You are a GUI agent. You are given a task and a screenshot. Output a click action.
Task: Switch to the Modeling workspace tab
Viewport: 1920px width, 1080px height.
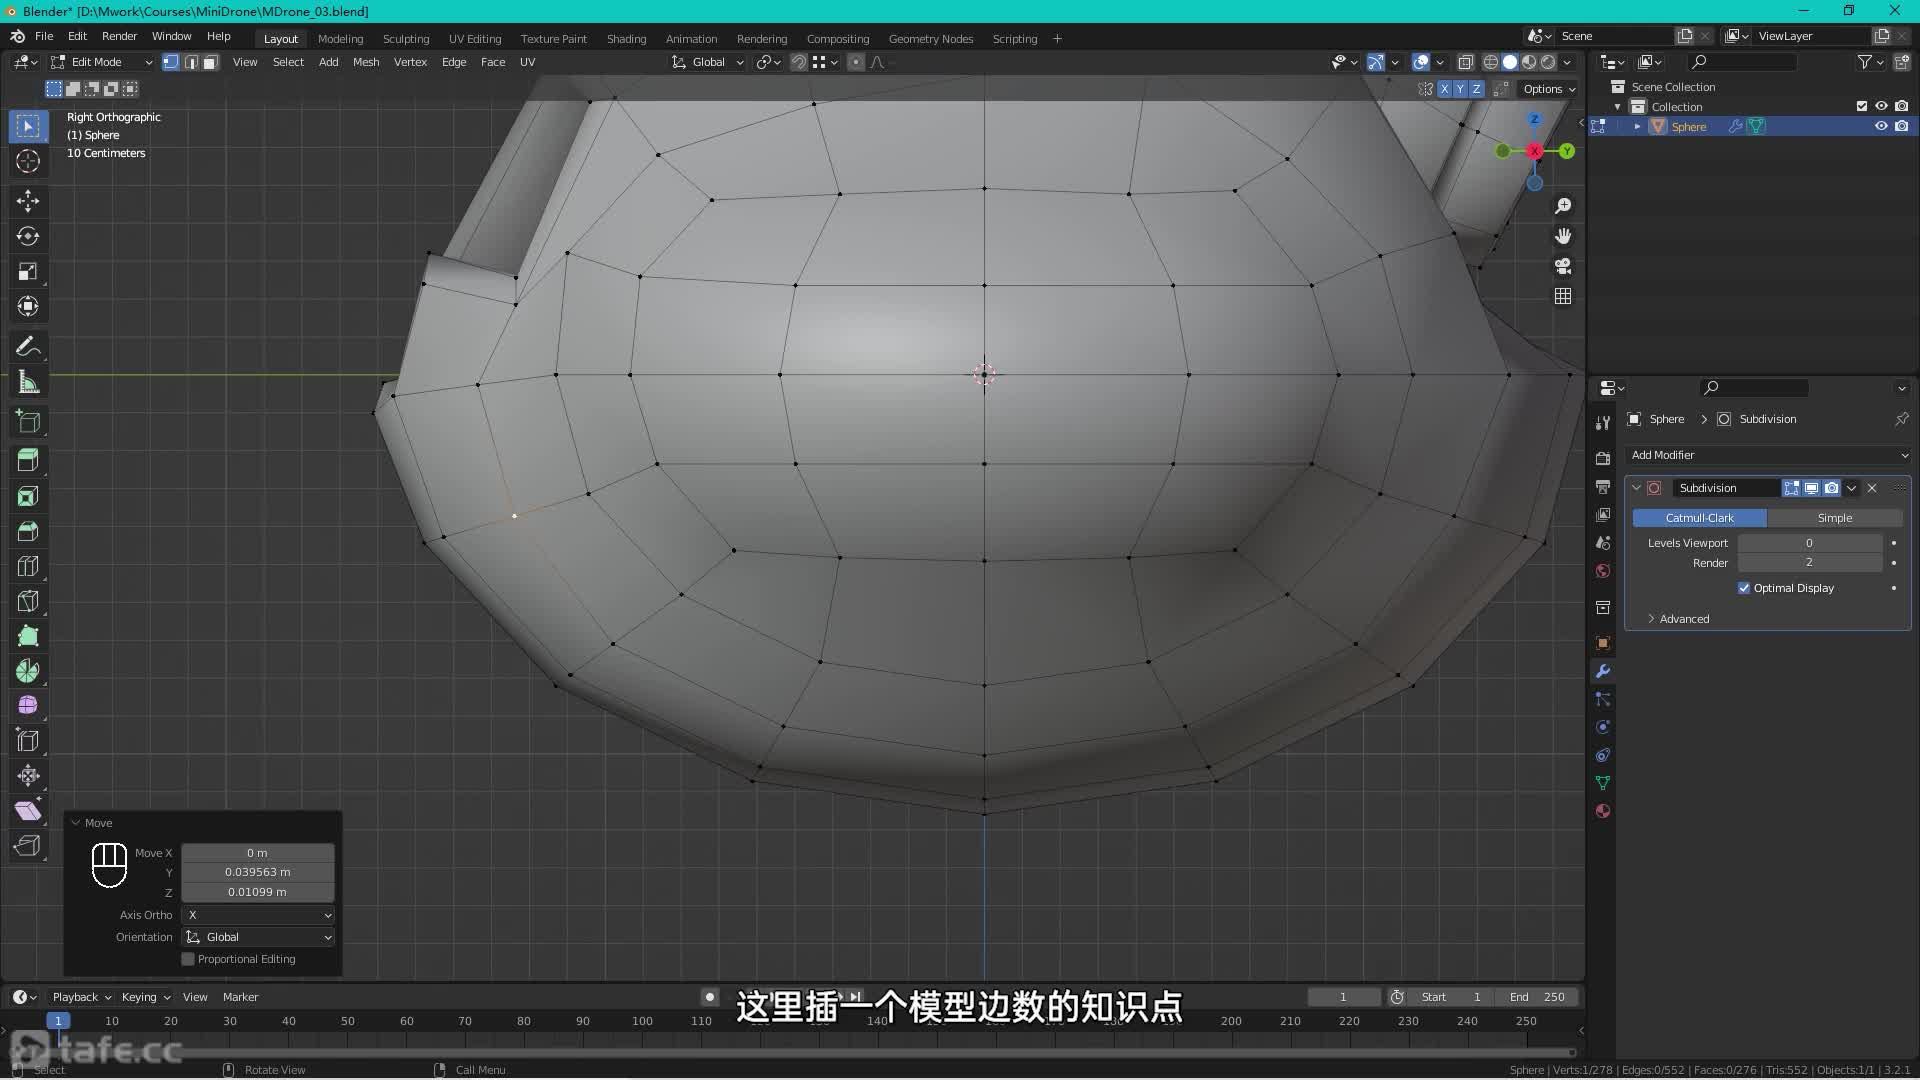(340, 39)
